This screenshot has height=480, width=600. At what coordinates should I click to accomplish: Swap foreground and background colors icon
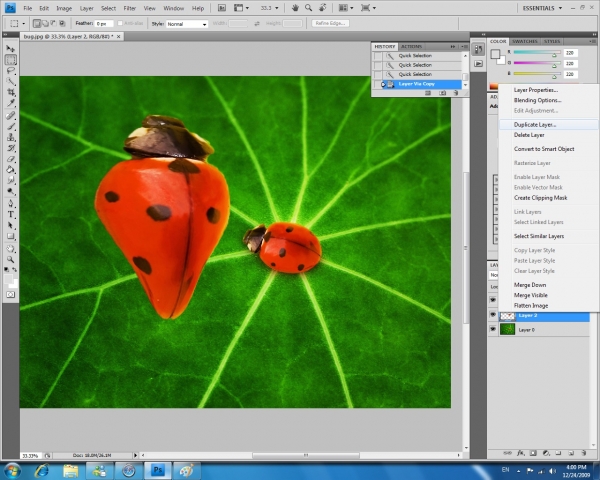pos(15,270)
